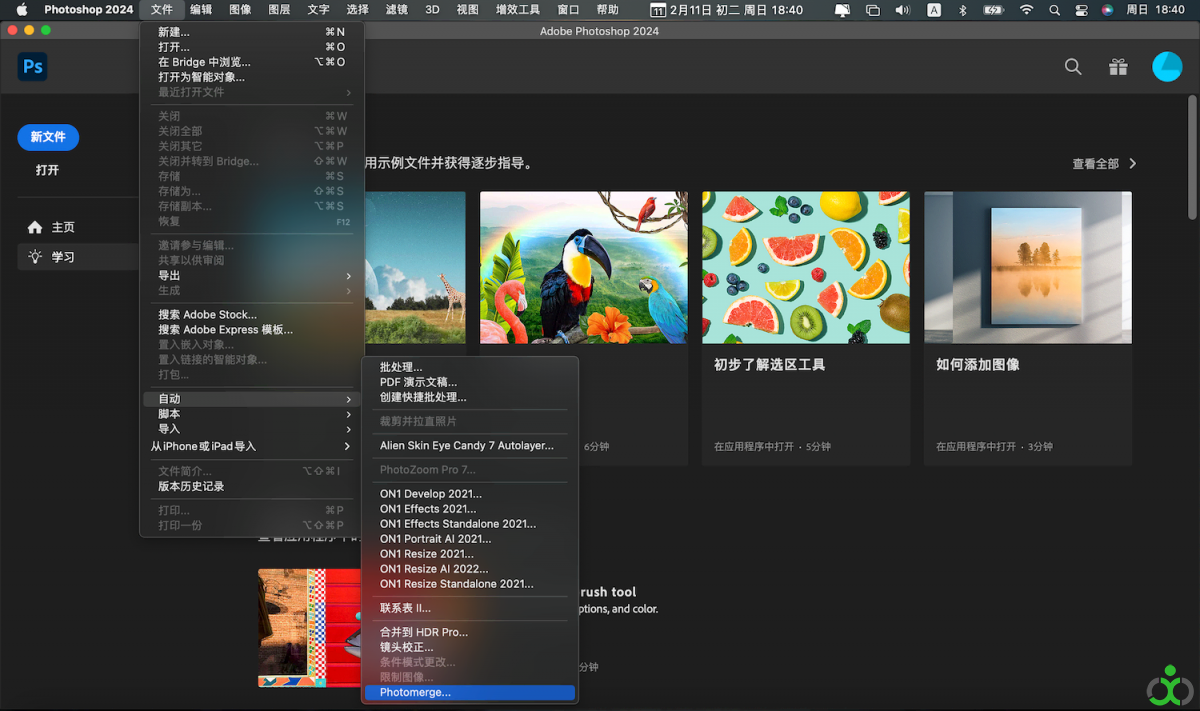Open the 编辑 menu in the menu bar
Viewport: 1200px width, 711px height.
click(x=201, y=10)
